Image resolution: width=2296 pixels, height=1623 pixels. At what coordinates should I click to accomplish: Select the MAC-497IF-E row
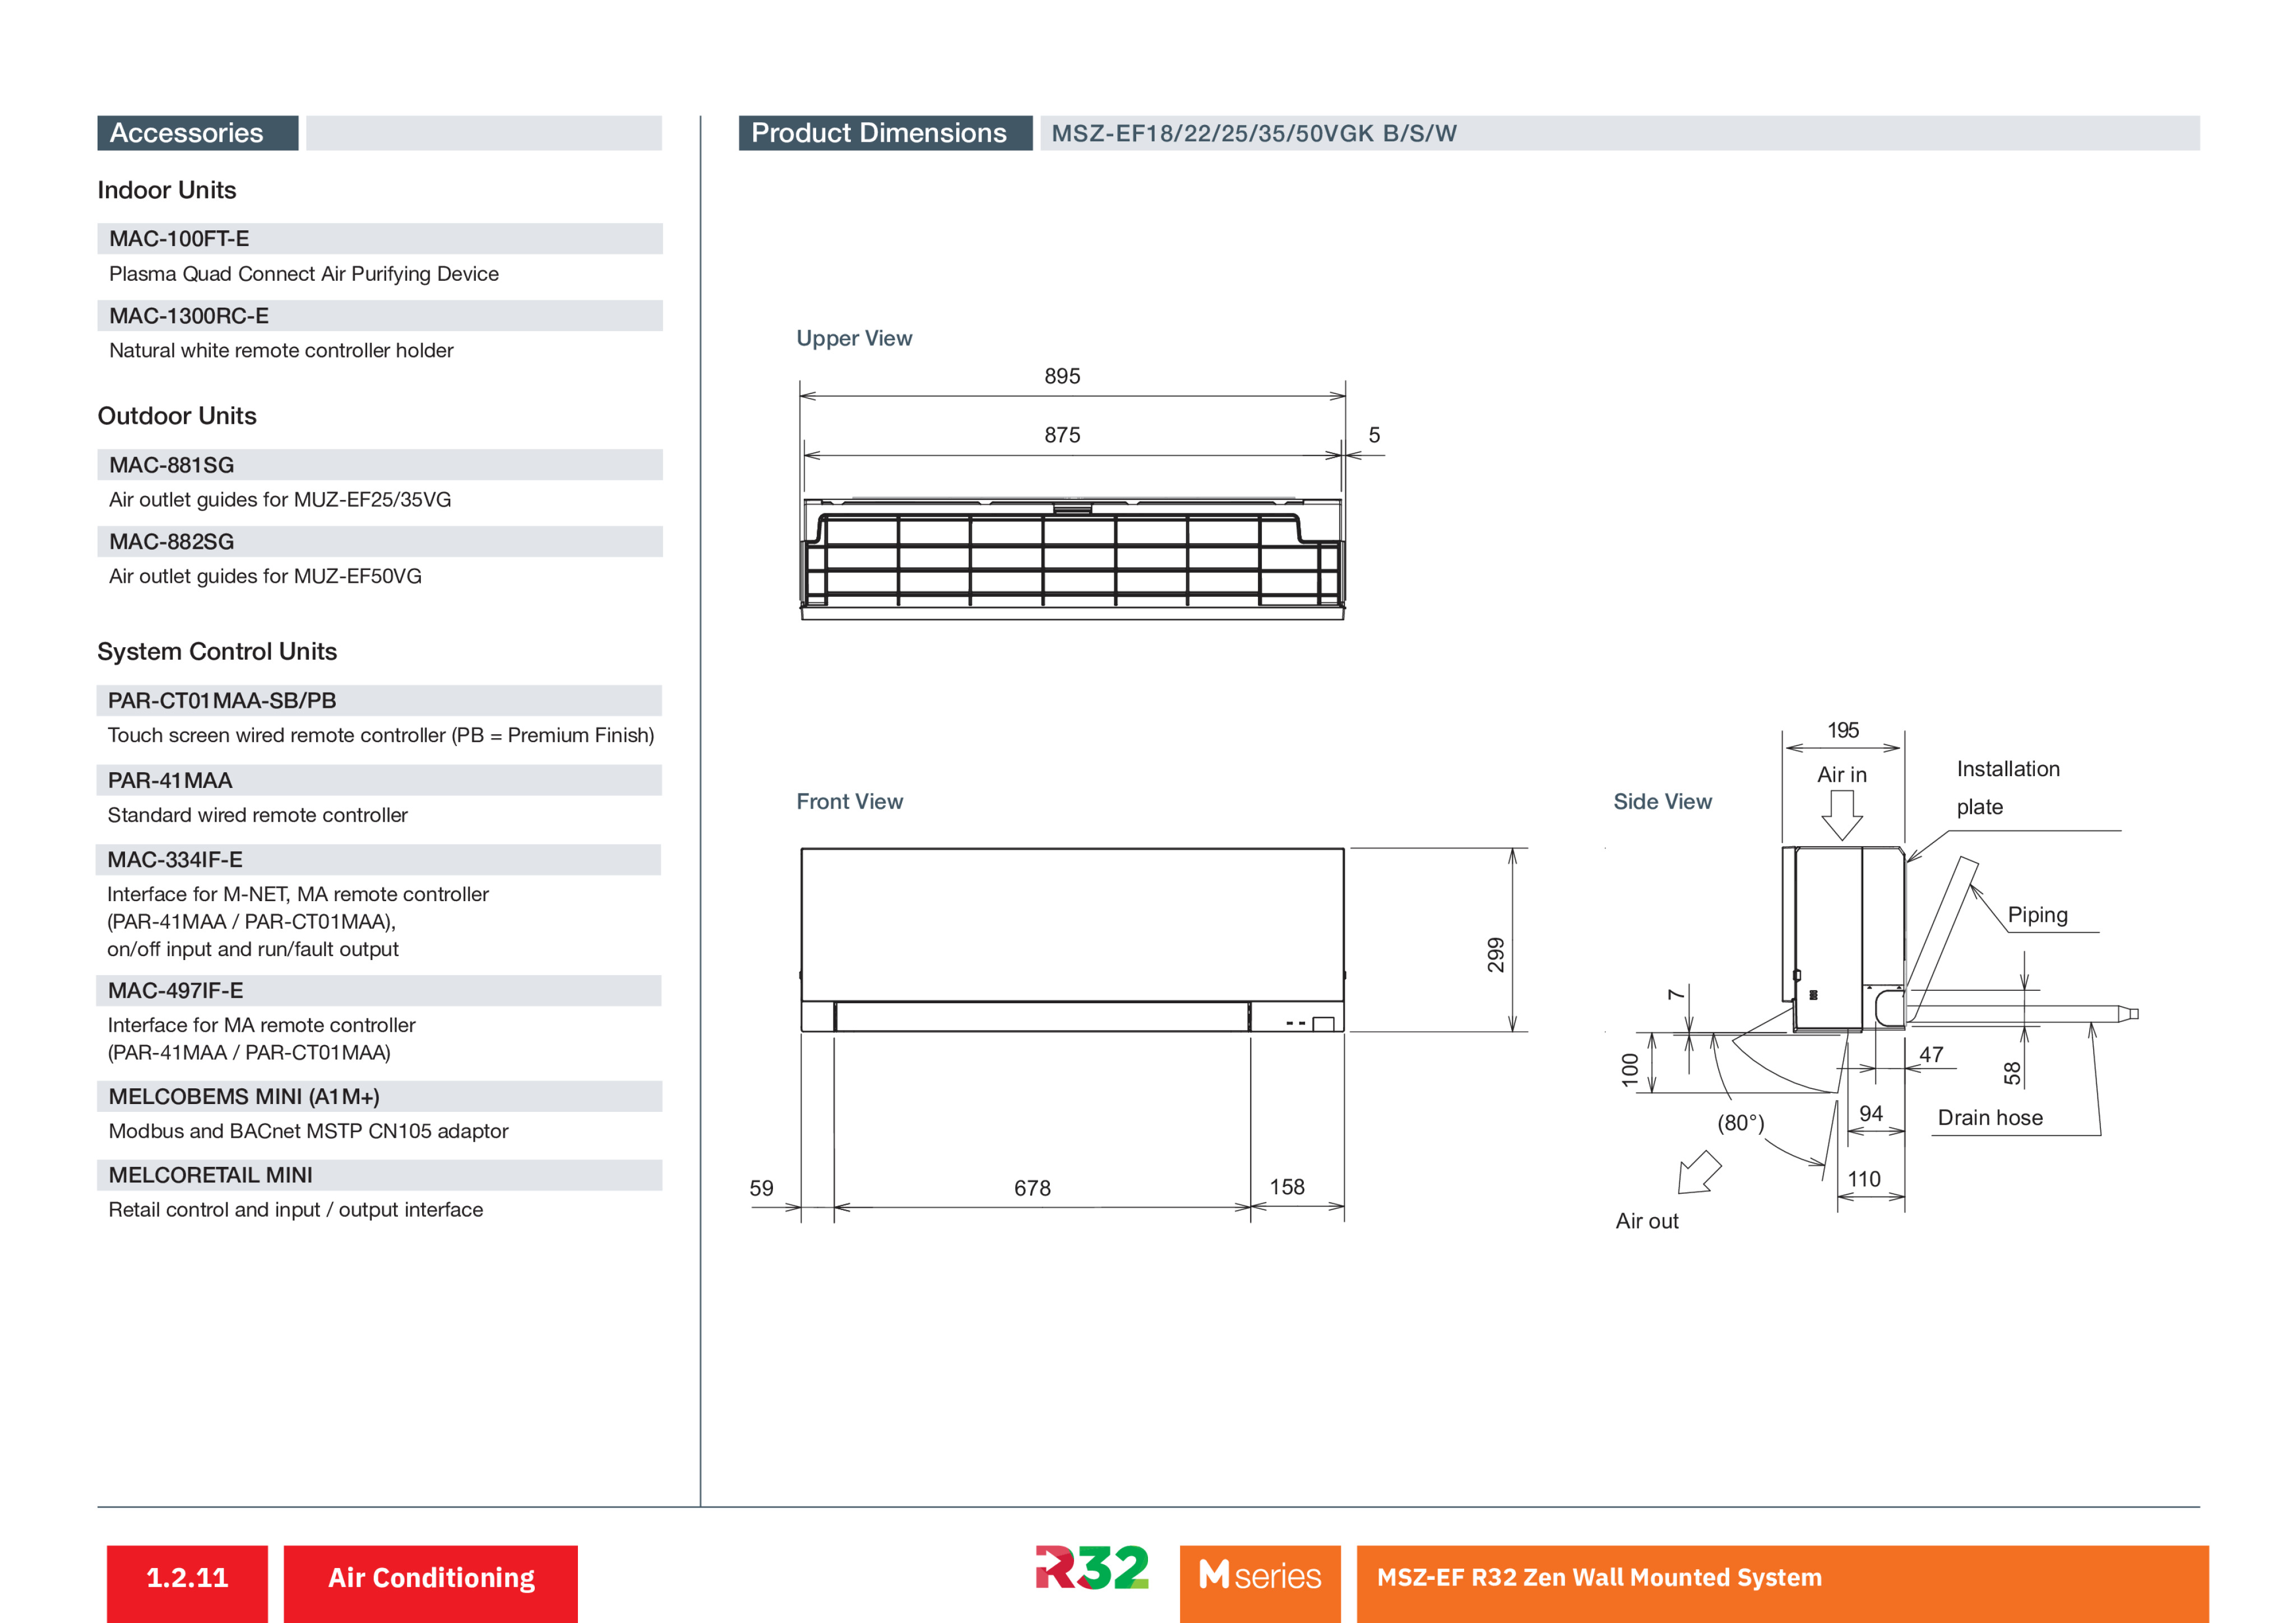coord(379,990)
